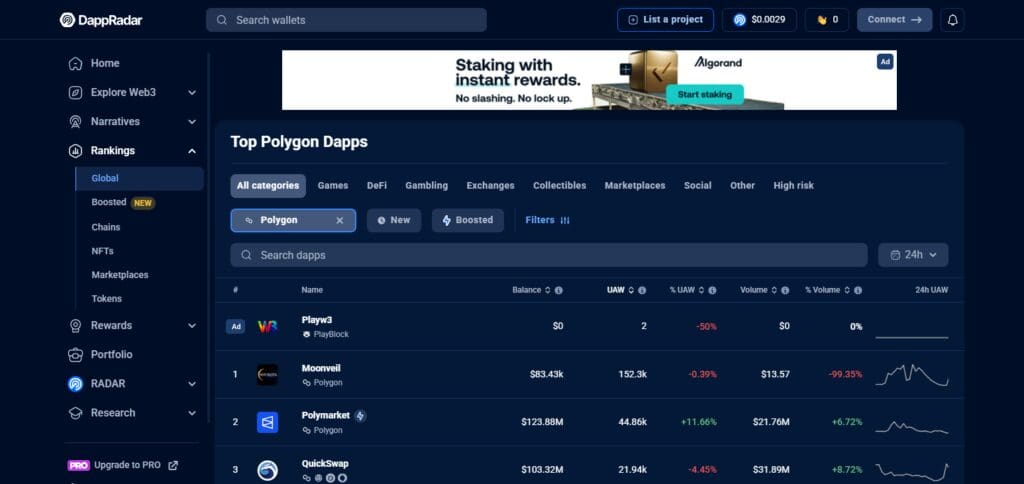Image resolution: width=1024 pixels, height=484 pixels.
Task: Click the Research graduation cap icon
Action: [x=75, y=413]
